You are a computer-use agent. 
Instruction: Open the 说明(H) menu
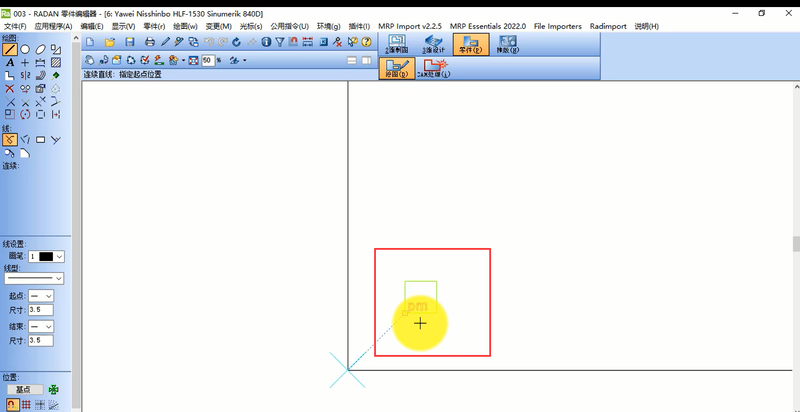[x=646, y=27]
